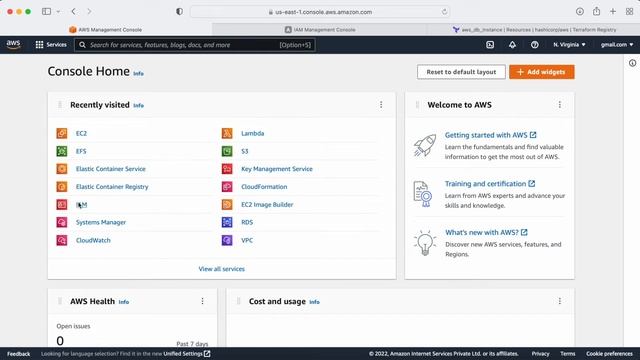Open the Lambda link
The width and height of the screenshot is (640, 360).
pos(253,133)
